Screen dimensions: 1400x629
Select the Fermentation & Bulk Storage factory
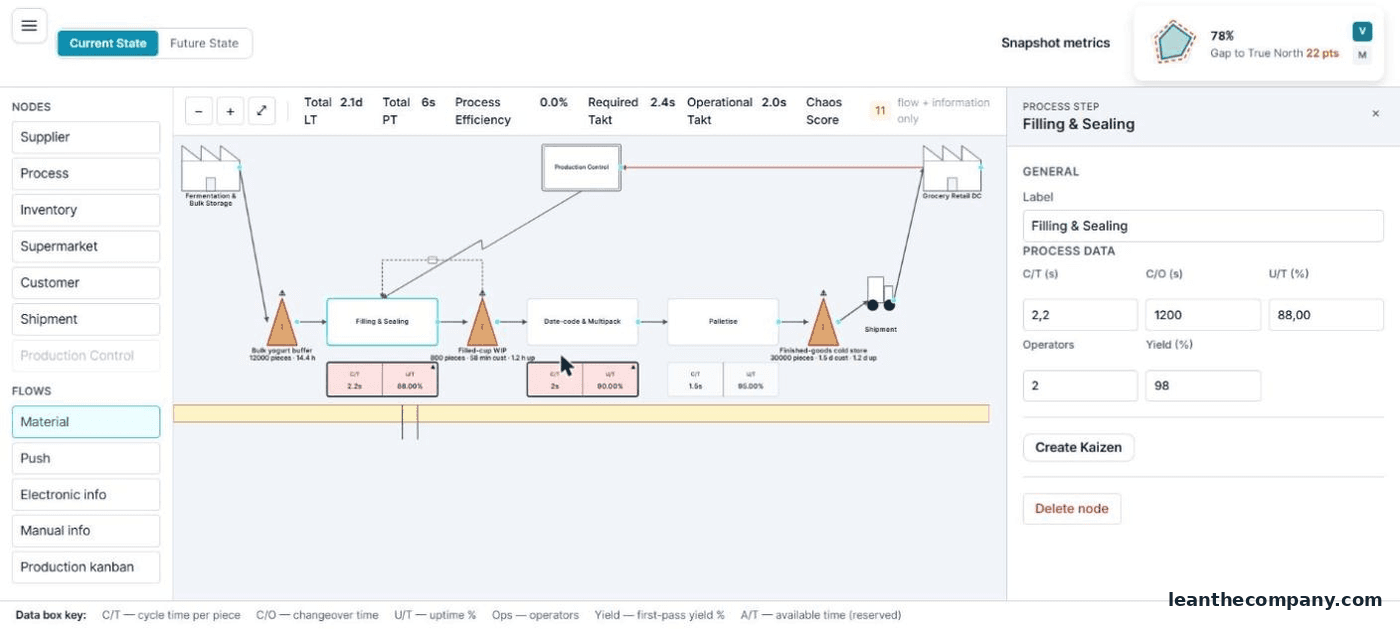click(211, 169)
